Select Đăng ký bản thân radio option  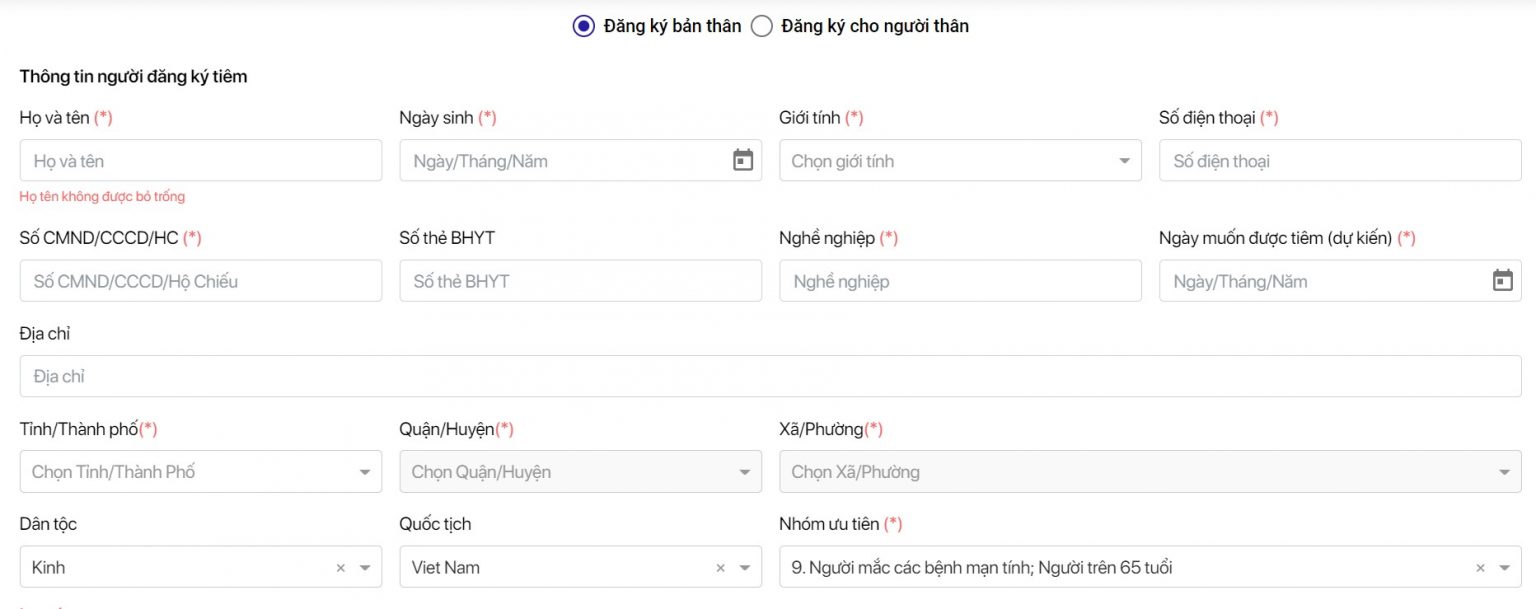(x=584, y=26)
